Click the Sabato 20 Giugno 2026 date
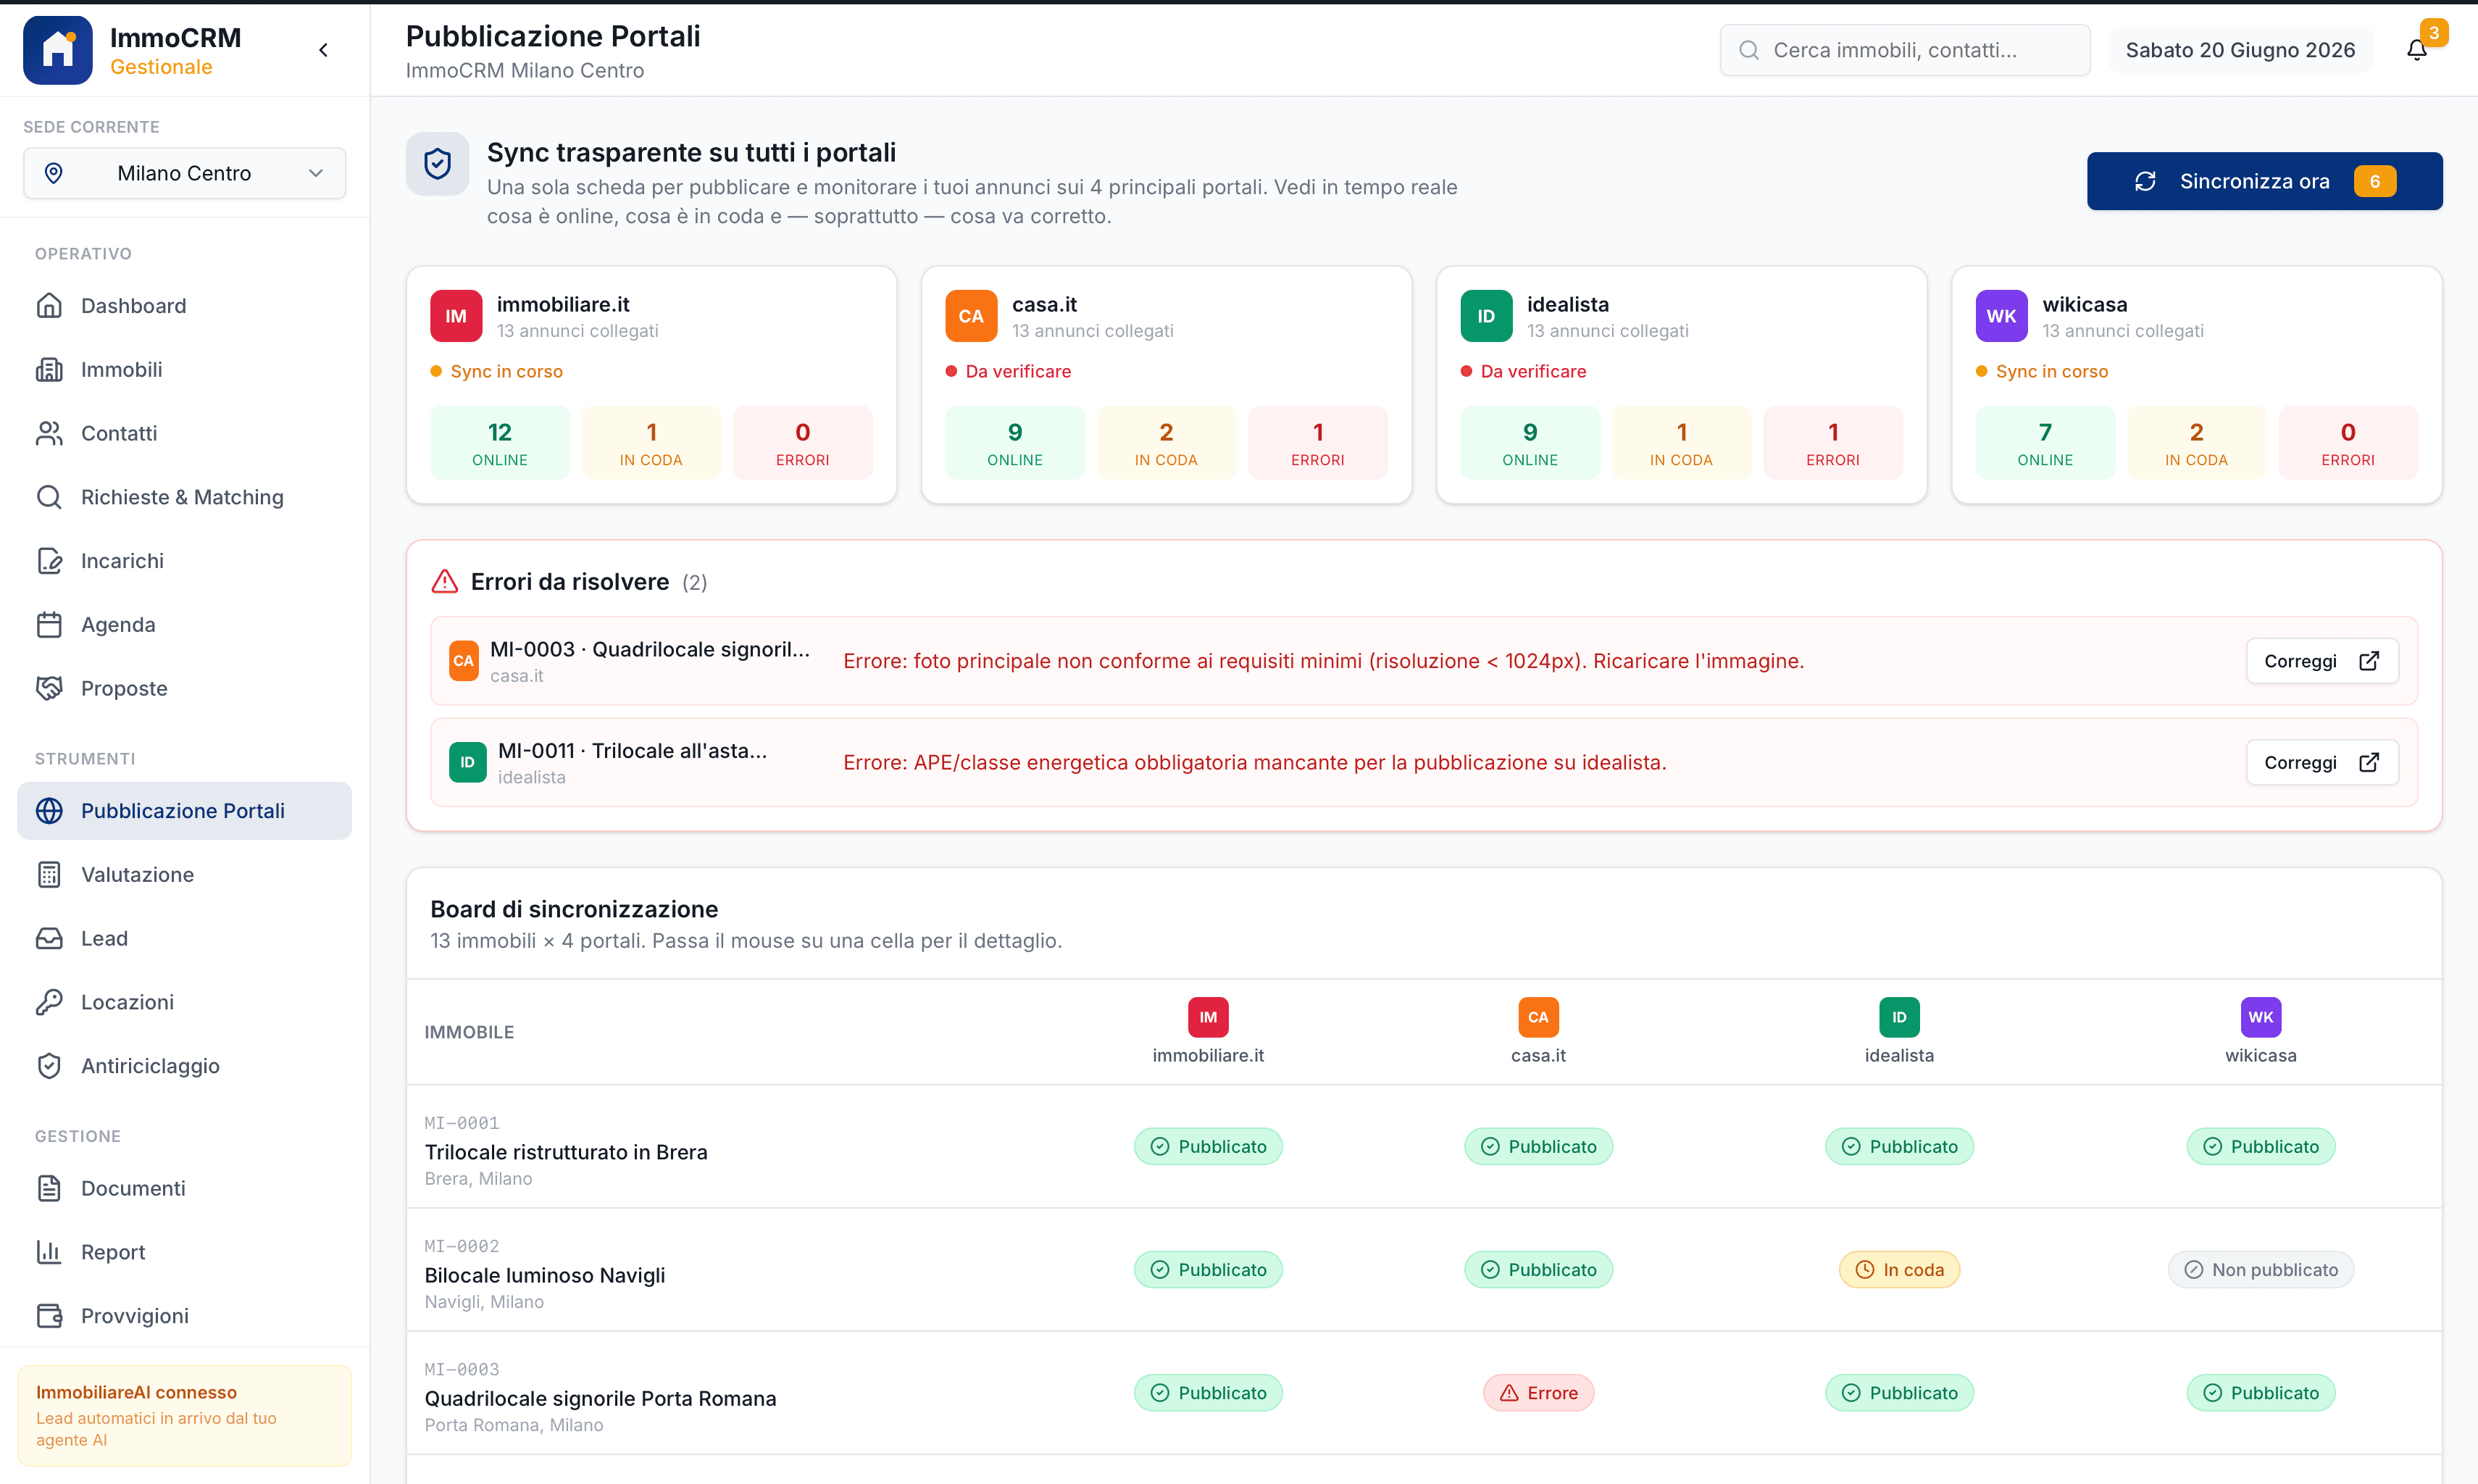 tap(2240, 50)
